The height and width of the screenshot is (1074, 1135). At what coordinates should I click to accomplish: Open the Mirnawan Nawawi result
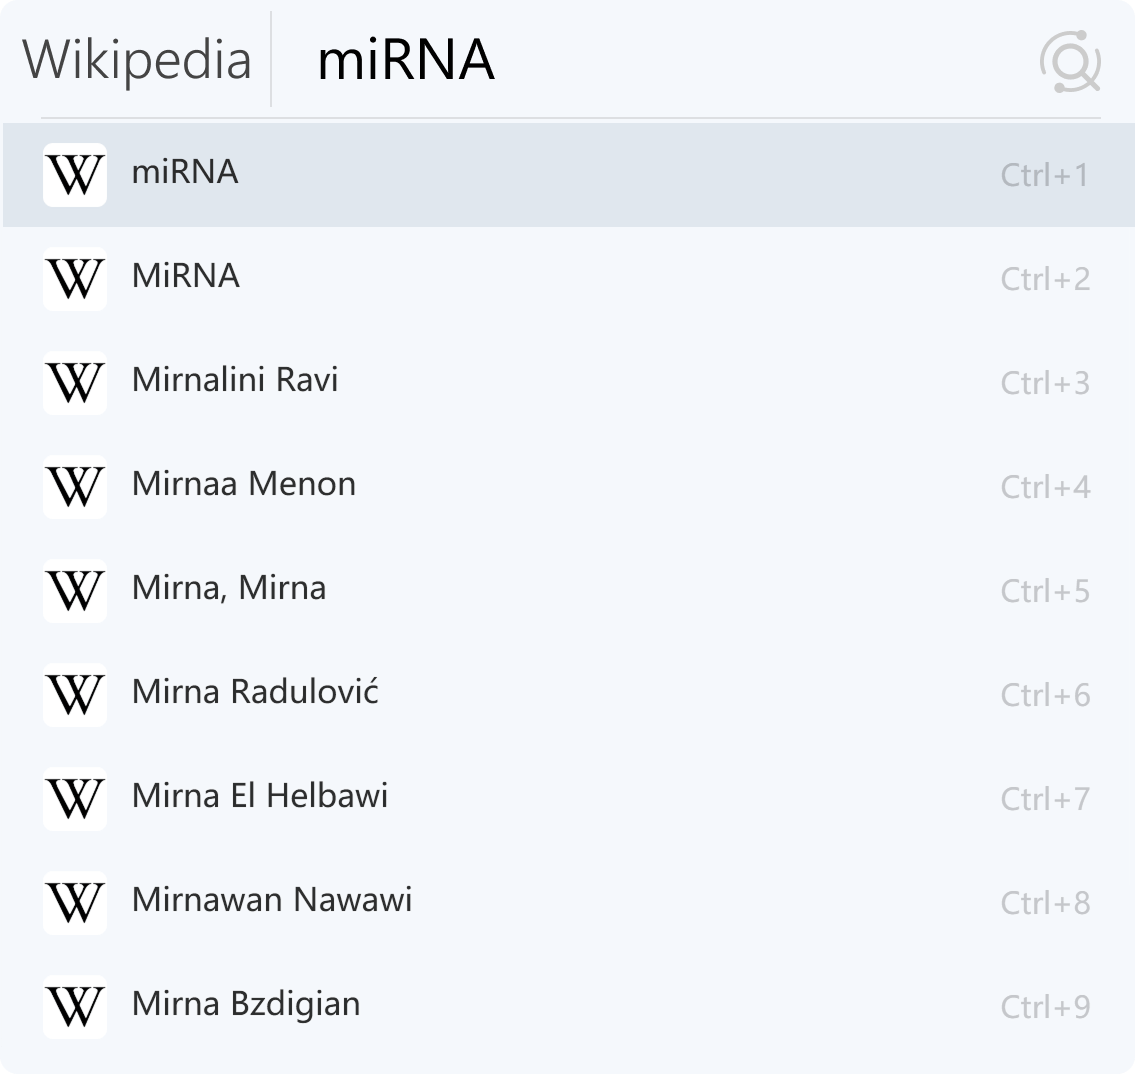coord(569,902)
